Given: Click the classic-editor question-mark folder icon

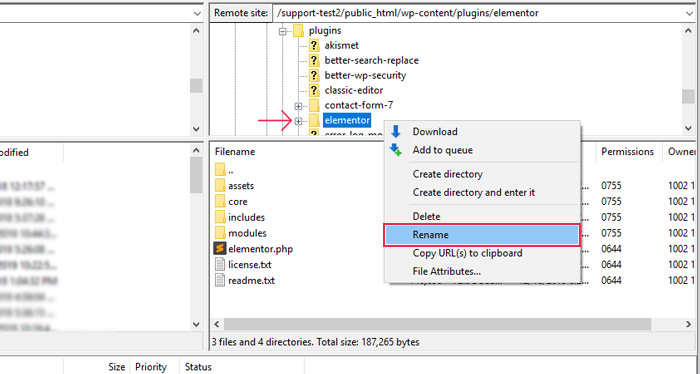Looking at the screenshot, I should tap(314, 90).
